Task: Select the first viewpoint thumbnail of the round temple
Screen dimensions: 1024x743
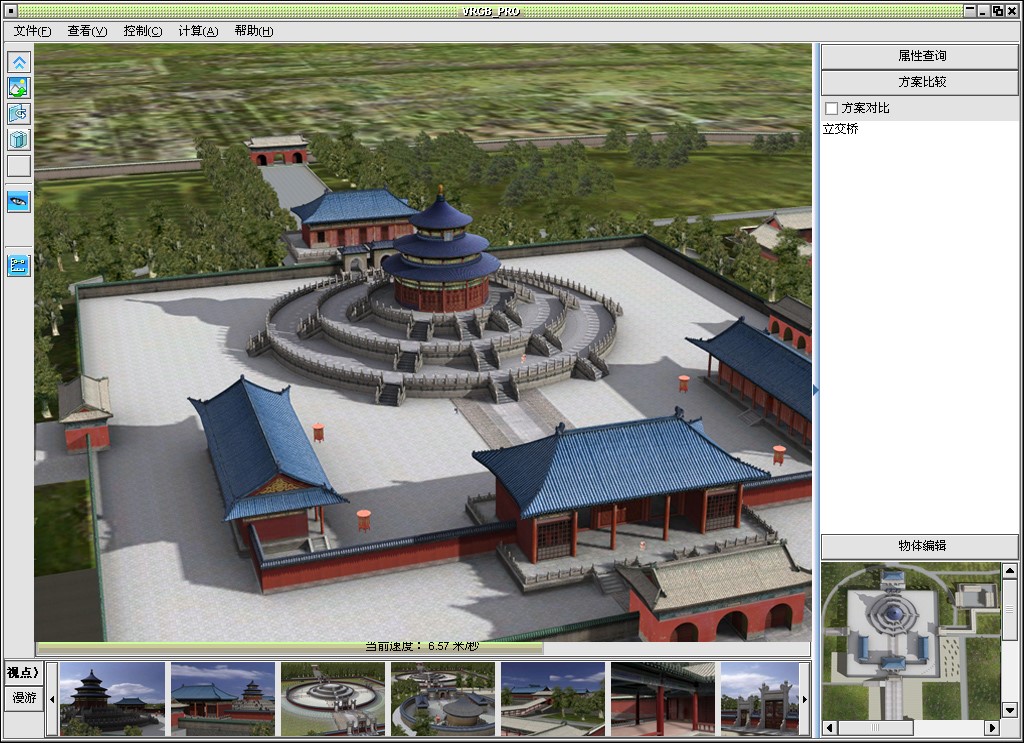Action: pyautogui.click(x=112, y=699)
